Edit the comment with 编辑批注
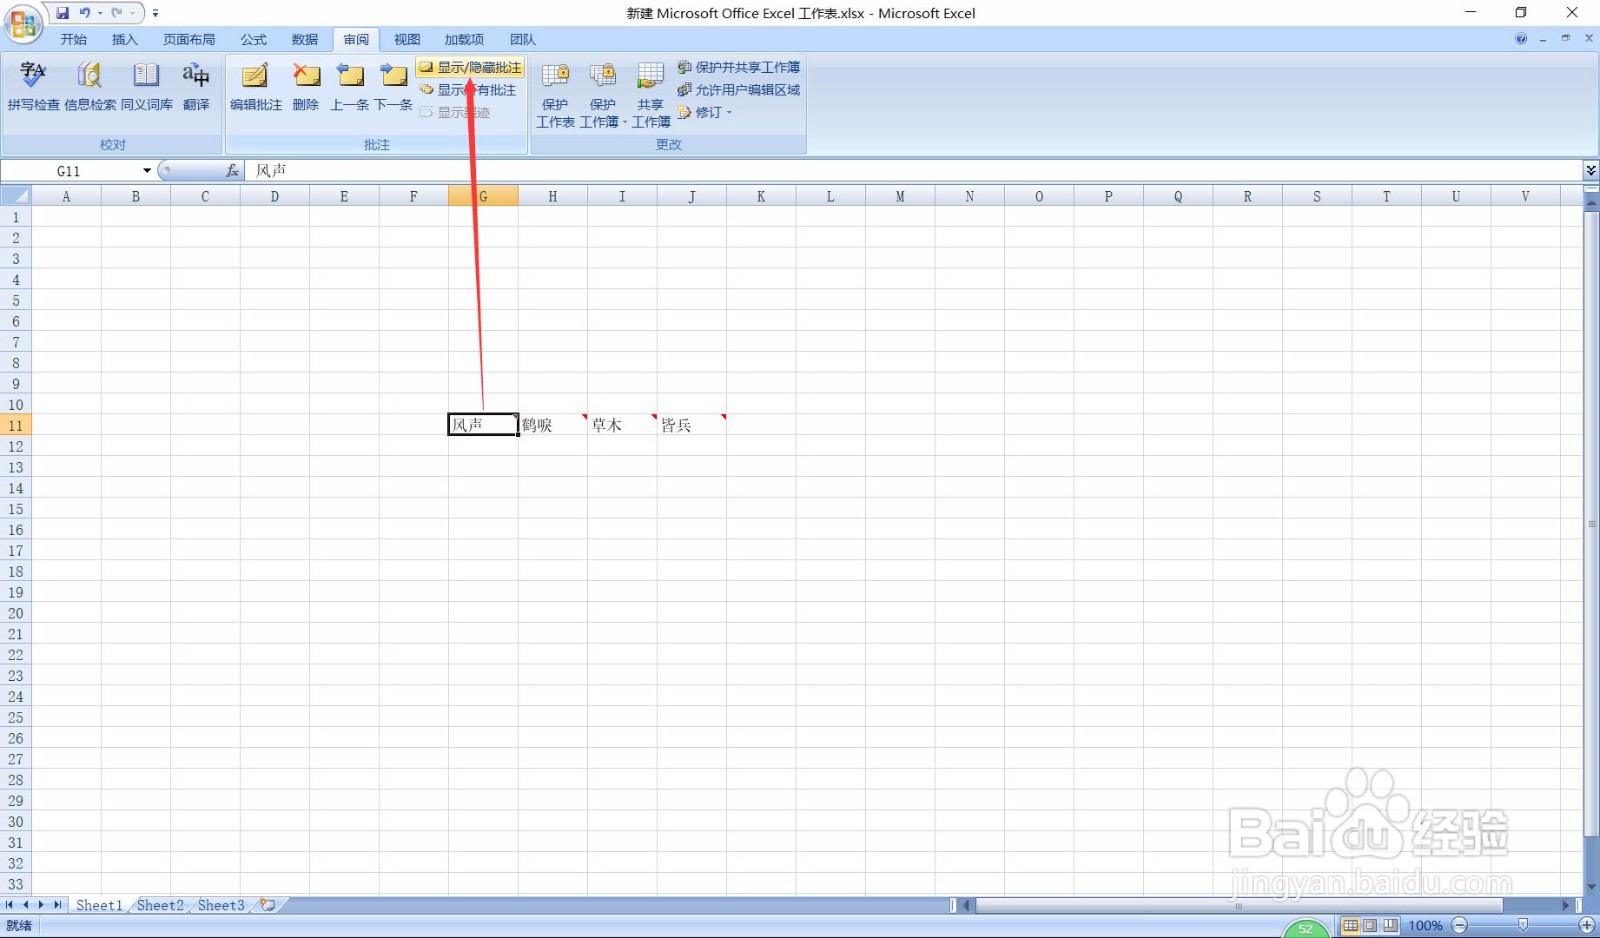The height and width of the screenshot is (938, 1600). coord(256,86)
